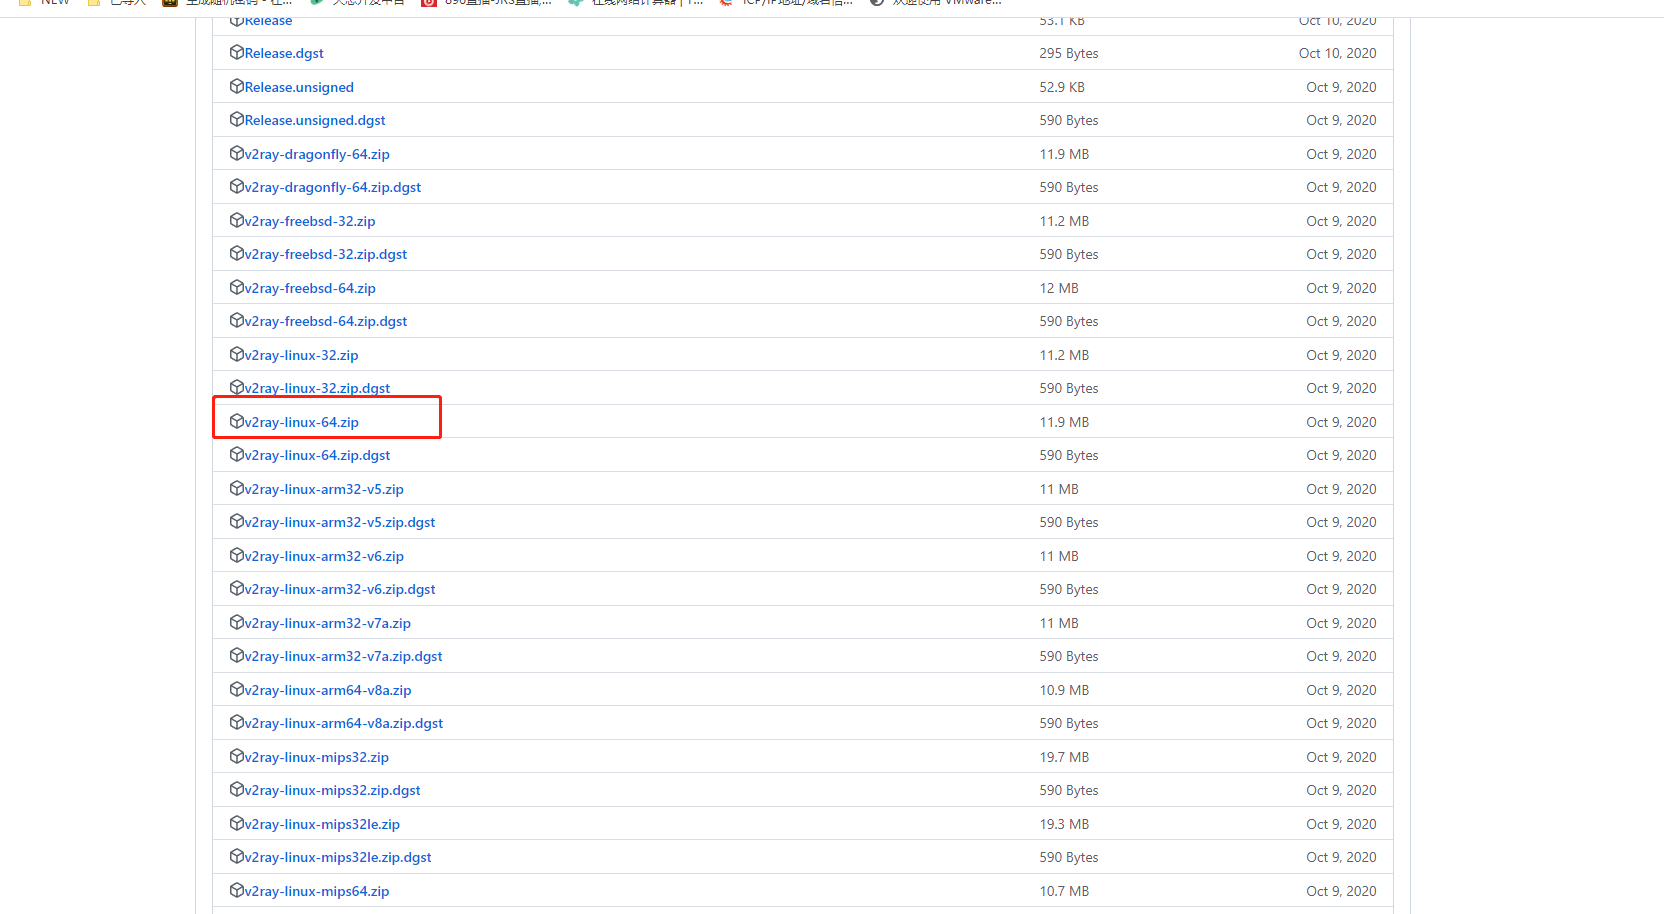Download the Release.dgst file
The height and width of the screenshot is (914, 1664).
pyautogui.click(x=284, y=53)
